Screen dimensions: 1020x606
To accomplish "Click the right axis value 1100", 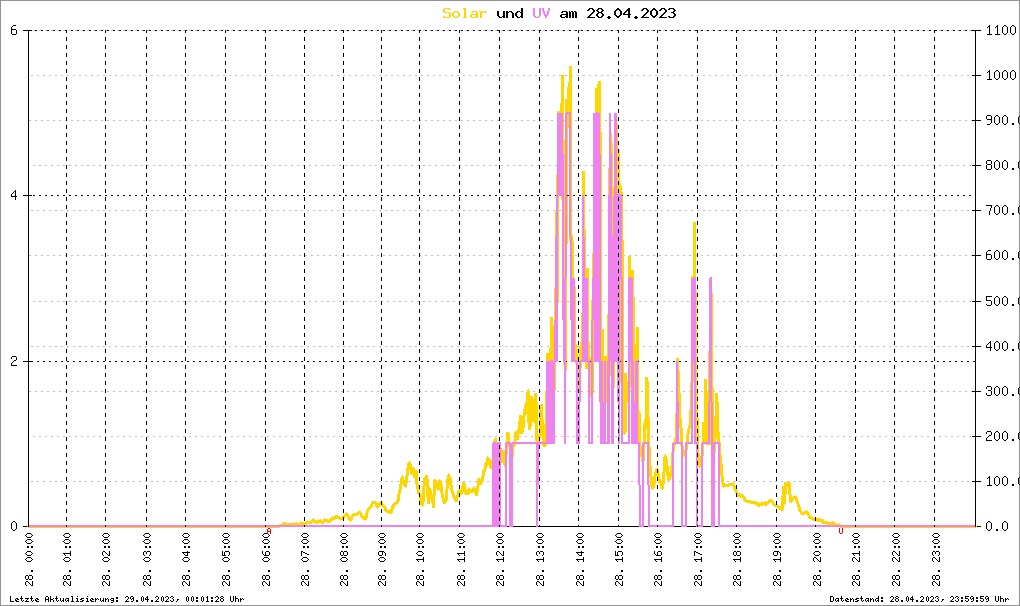I will point(999,30).
